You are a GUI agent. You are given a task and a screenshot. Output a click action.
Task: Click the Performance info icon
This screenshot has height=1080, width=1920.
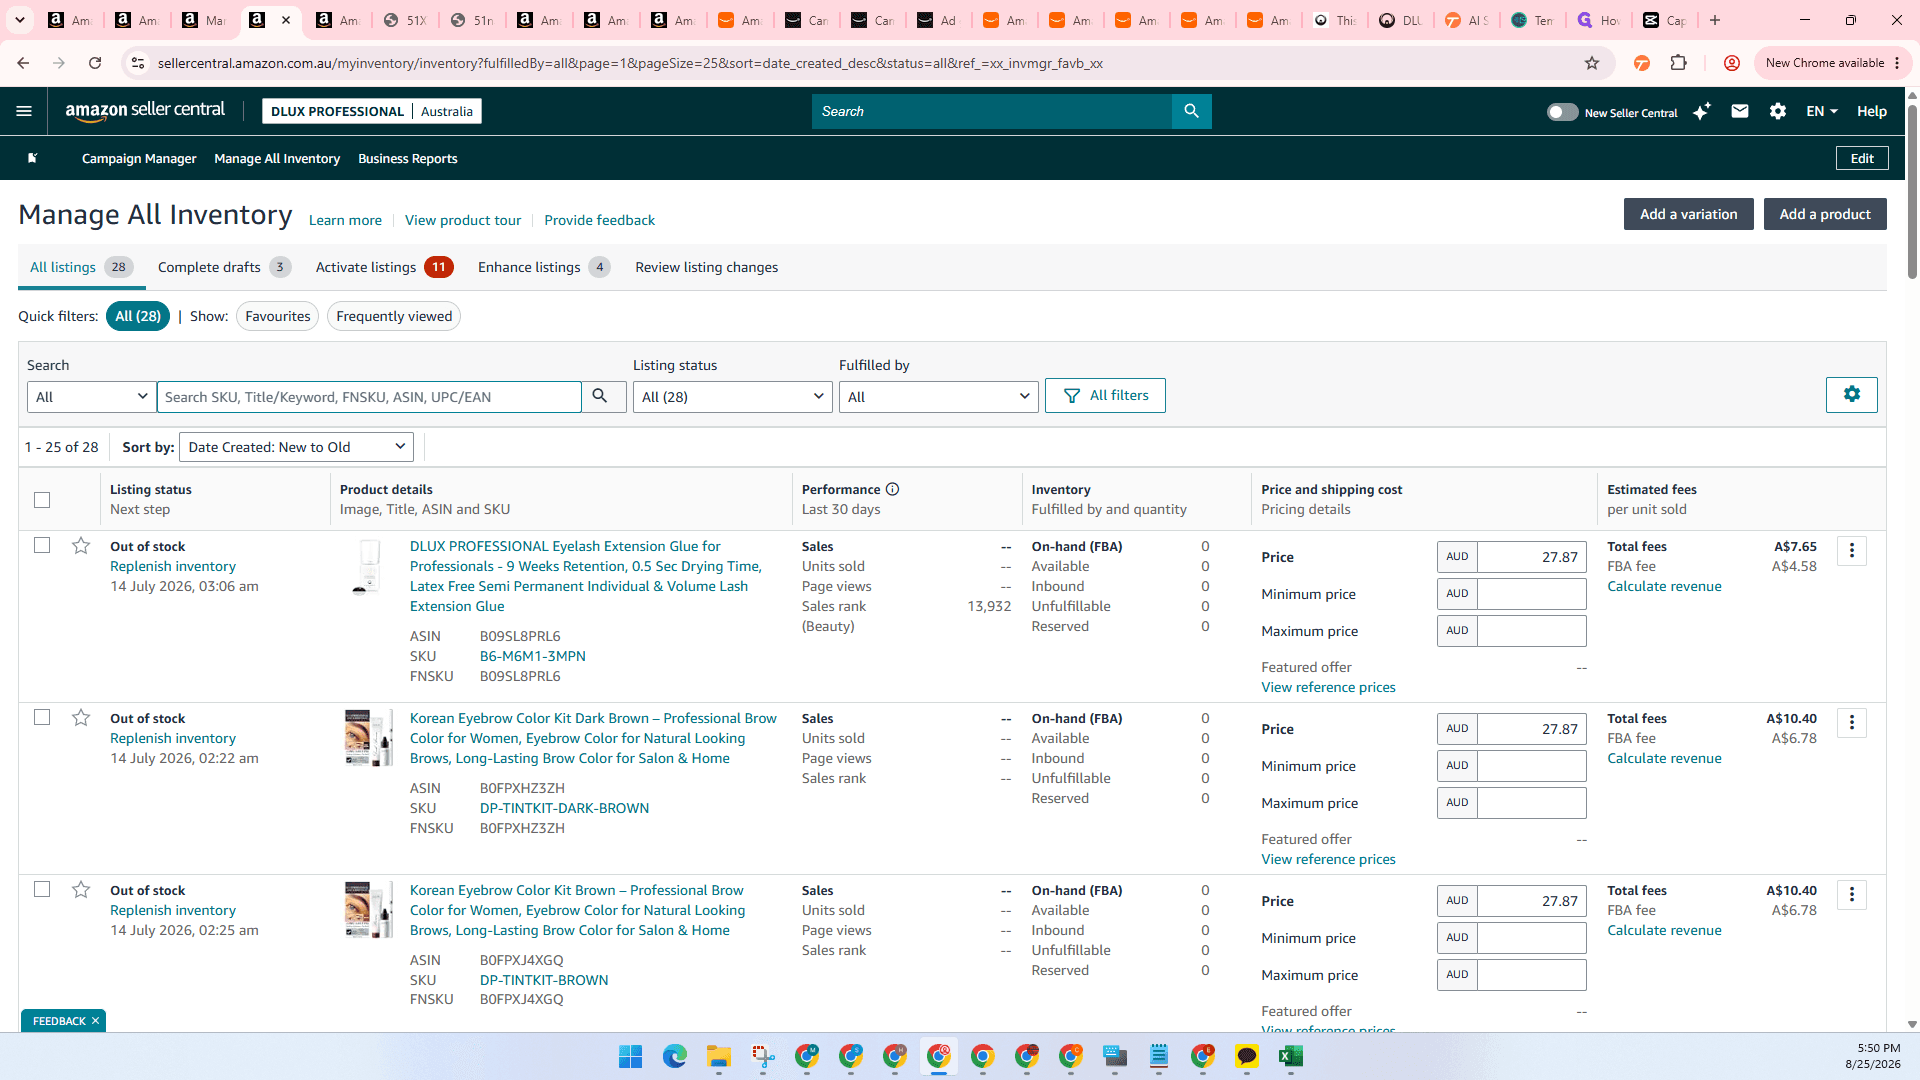pyautogui.click(x=892, y=489)
